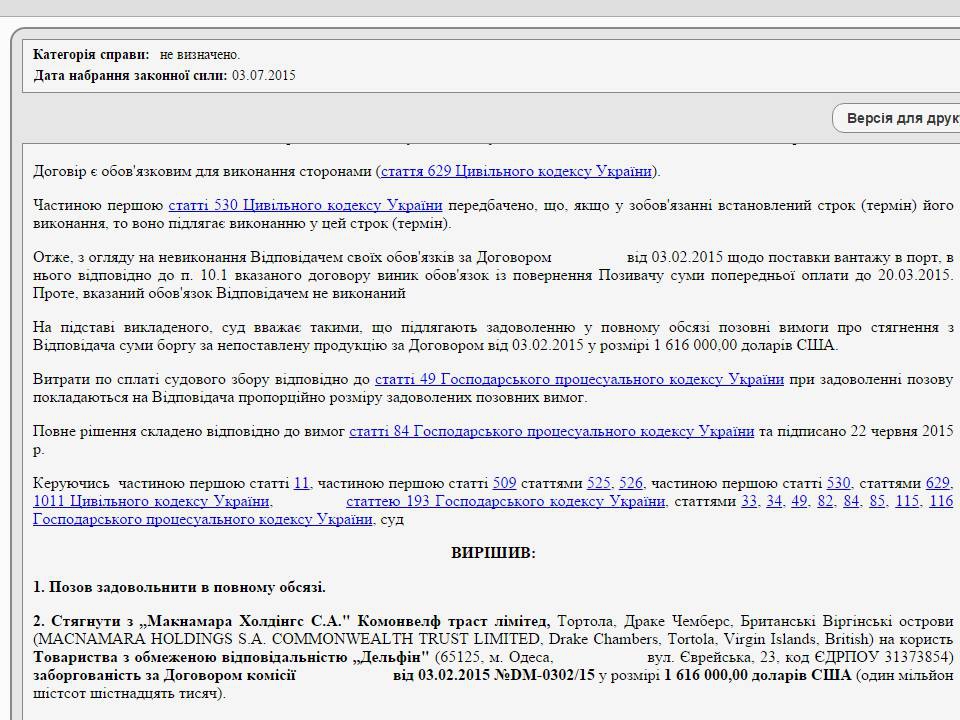Screen dimensions: 960x720
Task: Click article link 49 in the numbered list
Action: (x=799, y=501)
